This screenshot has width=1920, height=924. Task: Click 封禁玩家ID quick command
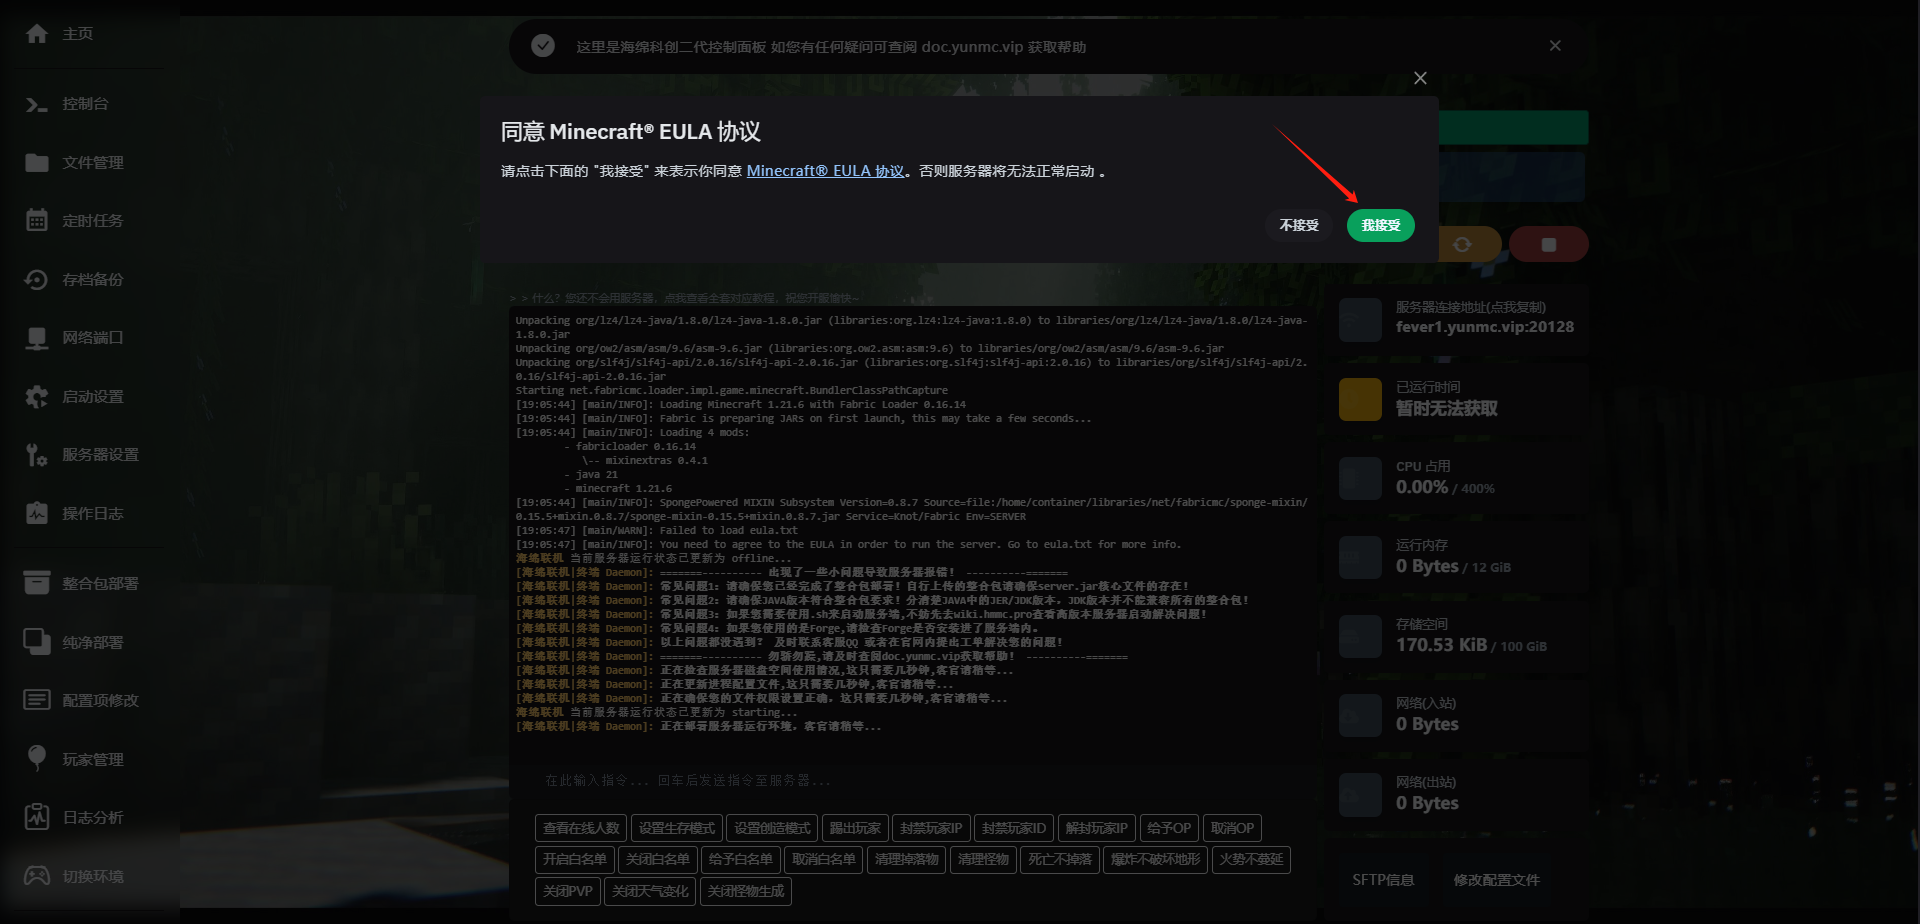1014,828
